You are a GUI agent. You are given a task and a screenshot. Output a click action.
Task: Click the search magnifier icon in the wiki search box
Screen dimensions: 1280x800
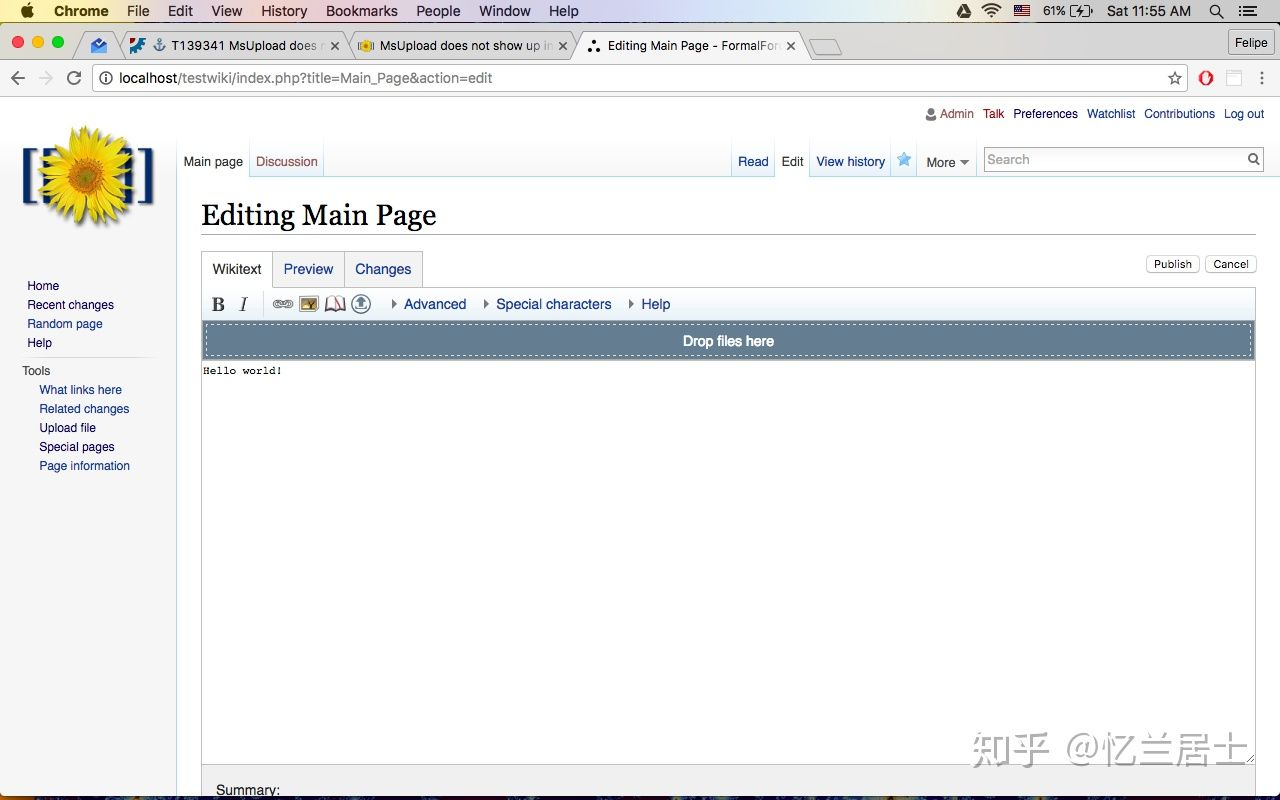coord(1253,159)
